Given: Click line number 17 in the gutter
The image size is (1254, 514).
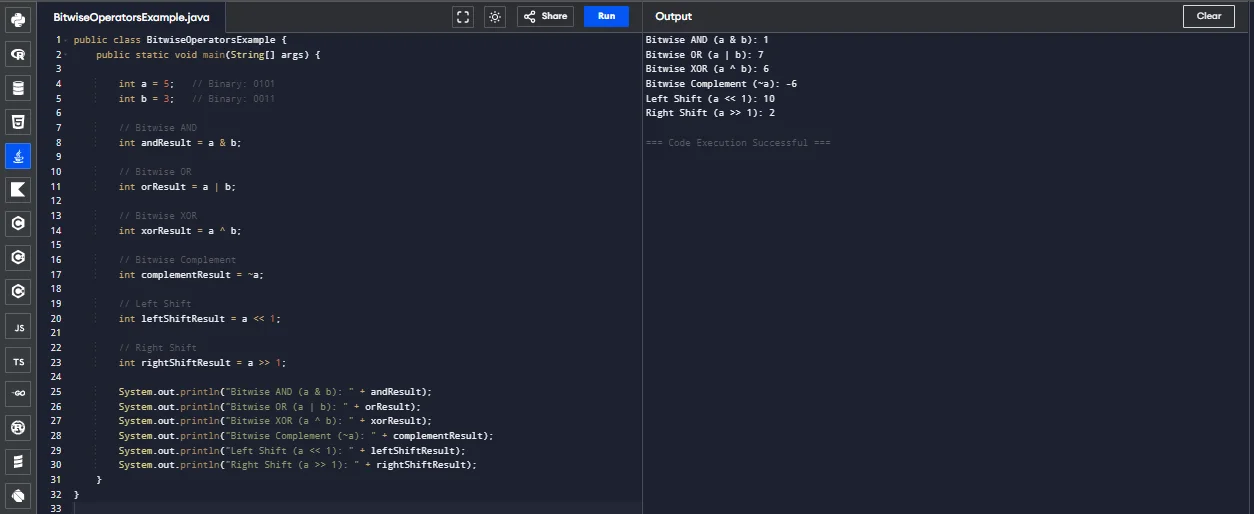Looking at the screenshot, I should [x=56, y=274].
